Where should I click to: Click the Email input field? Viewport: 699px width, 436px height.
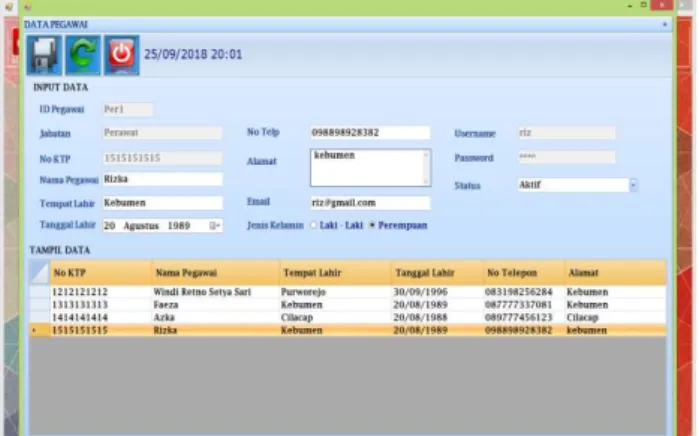click(x=370, y=202)
